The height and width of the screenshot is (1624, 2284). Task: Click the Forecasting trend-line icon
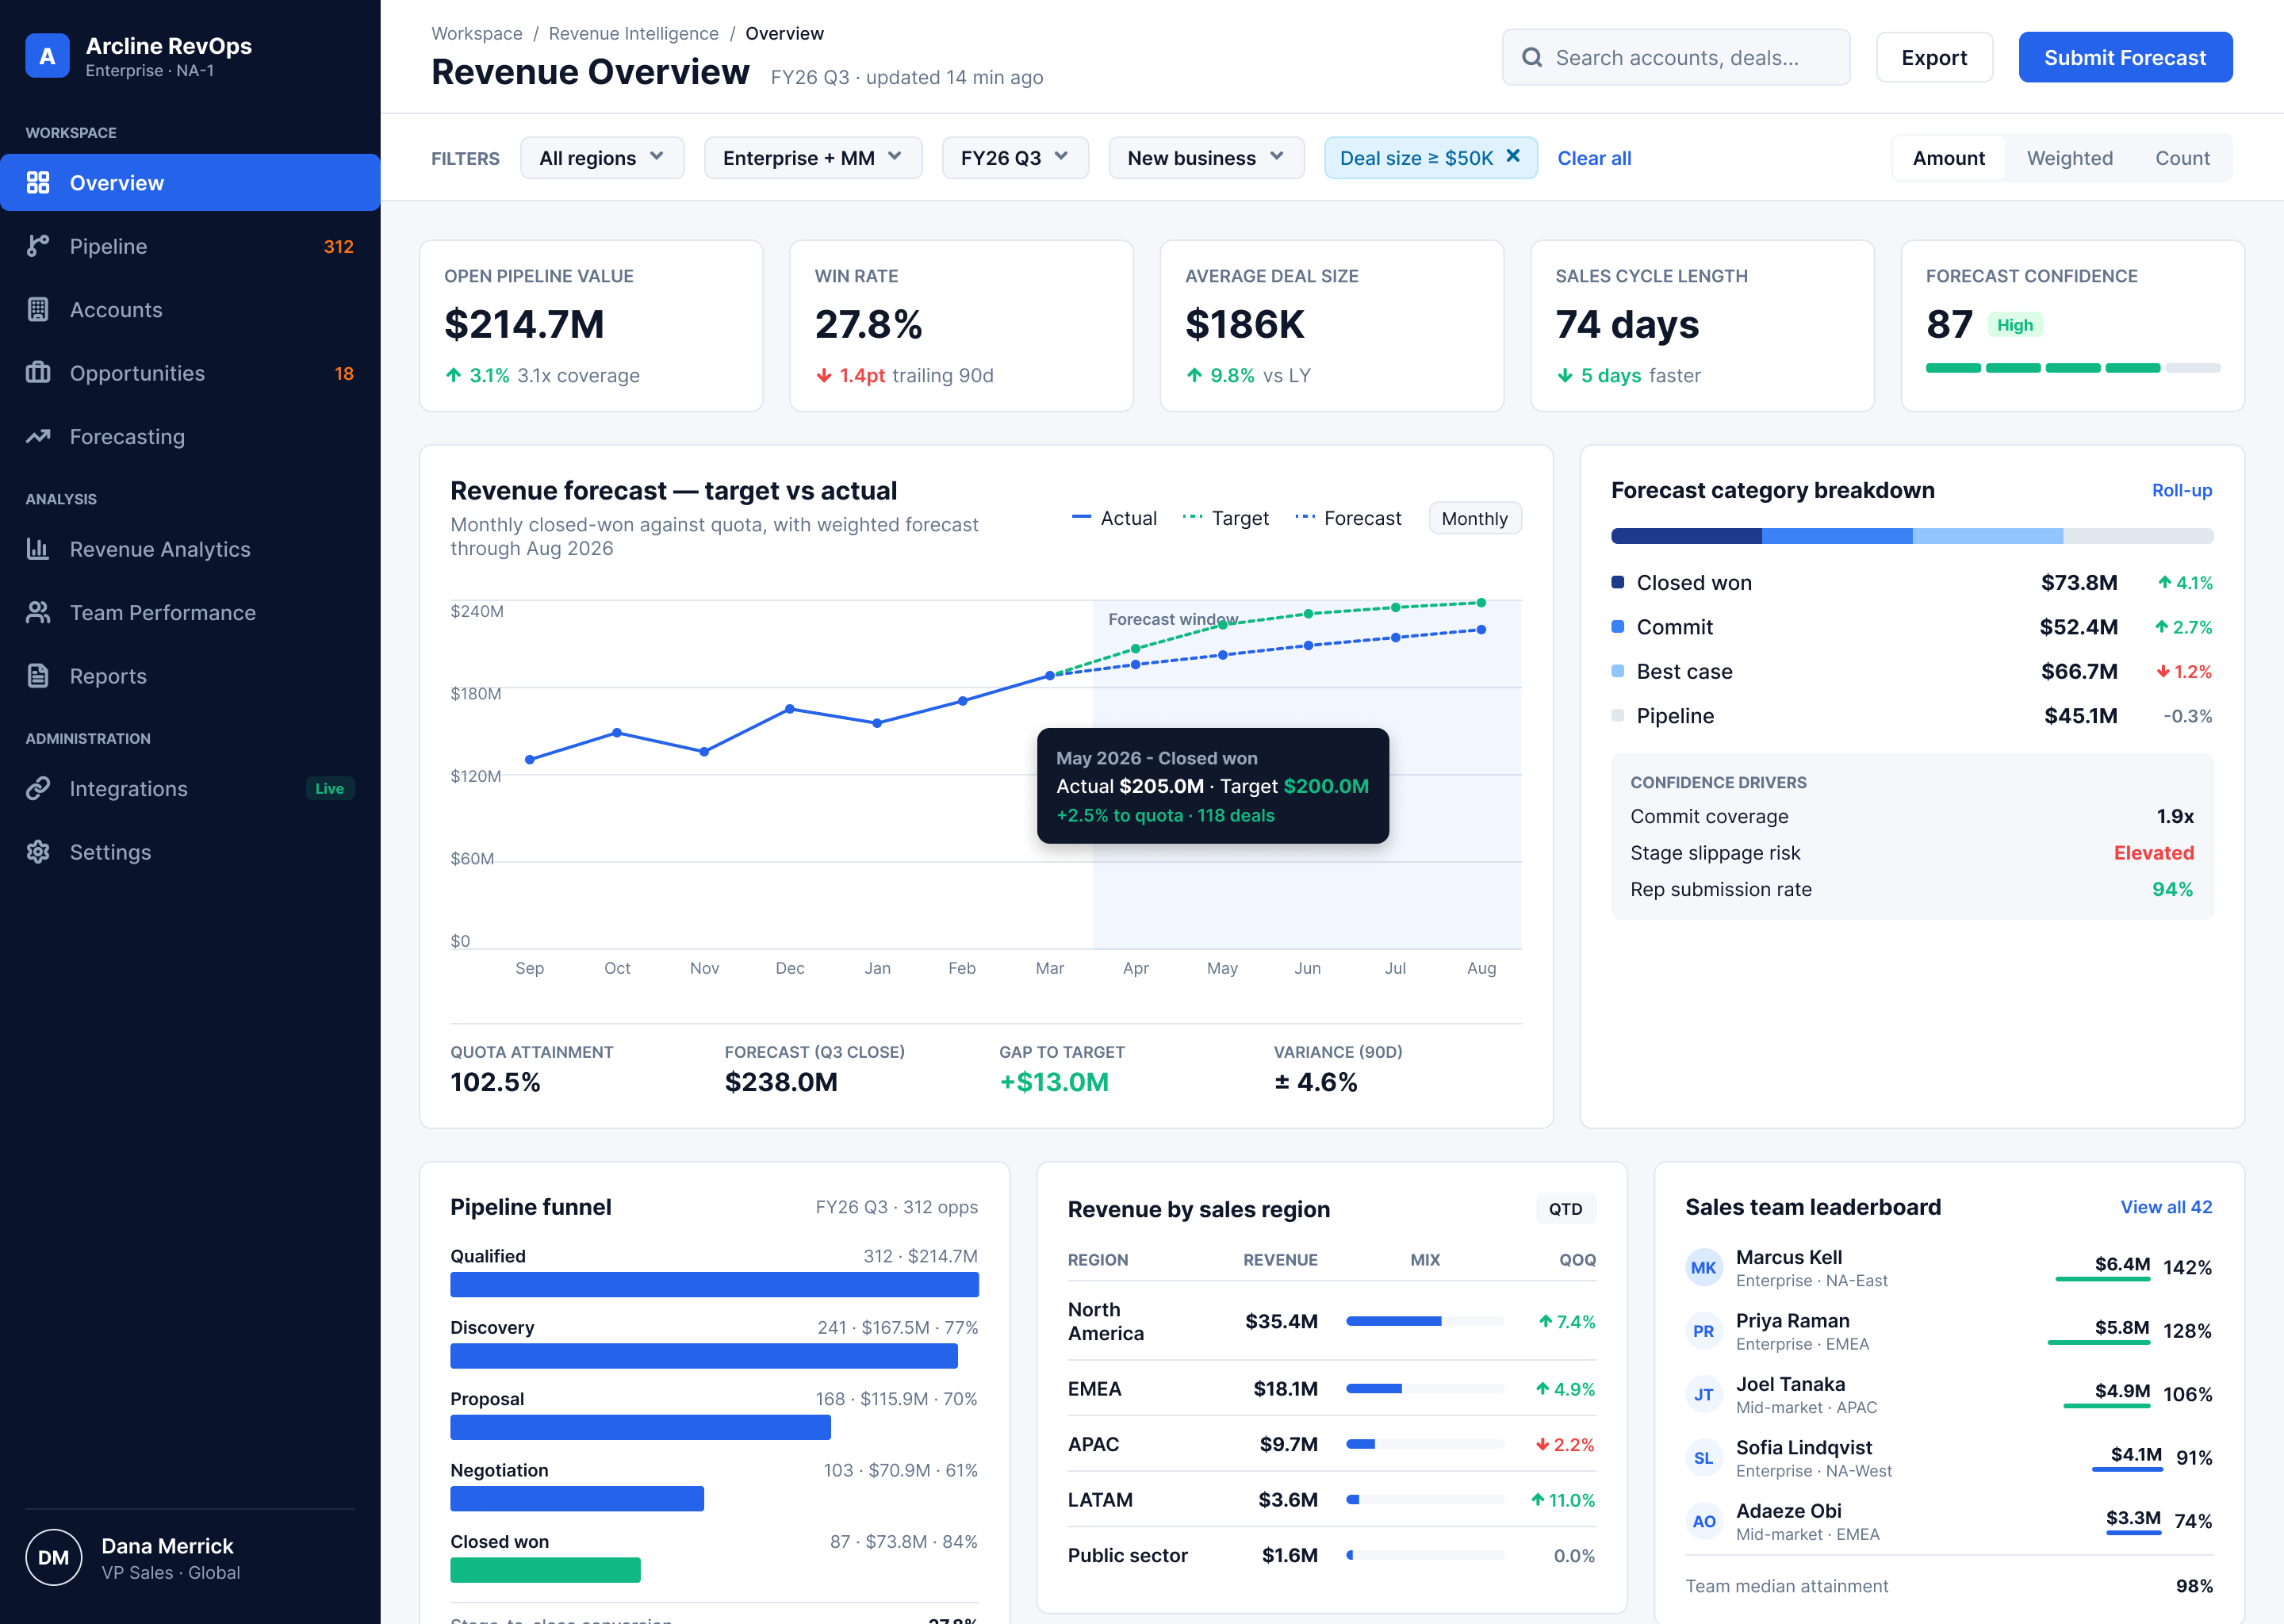(38, 436)
